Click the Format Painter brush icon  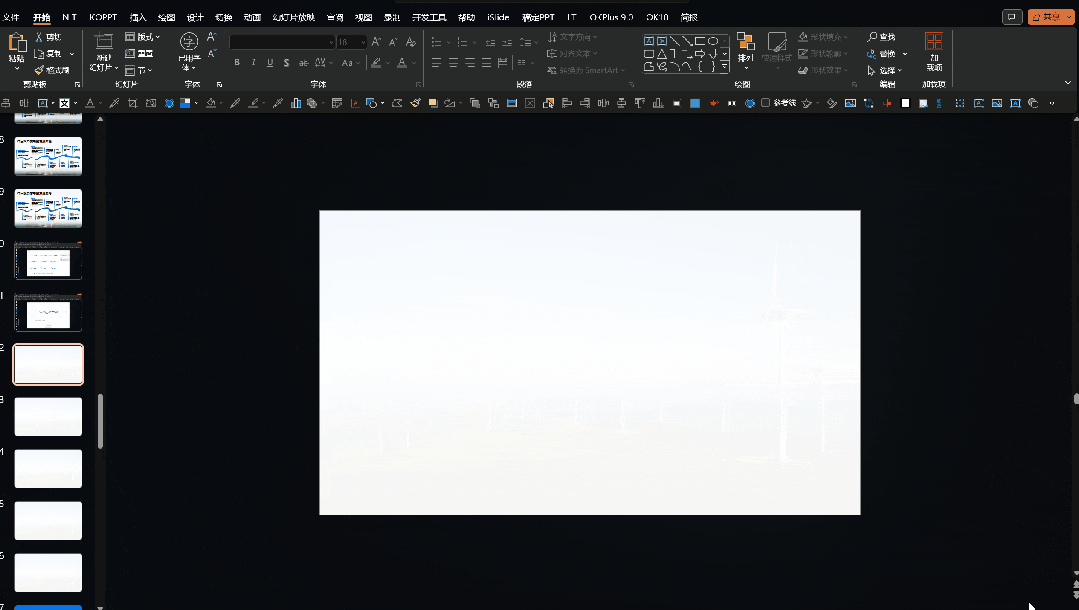point(39,70)
